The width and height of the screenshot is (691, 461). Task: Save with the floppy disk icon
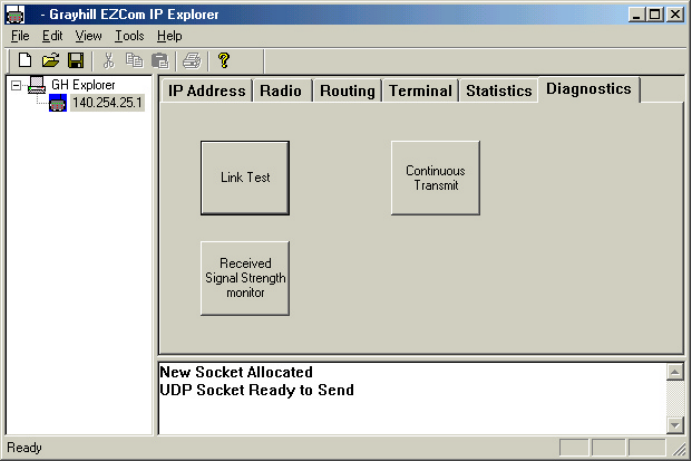point(76,60)
